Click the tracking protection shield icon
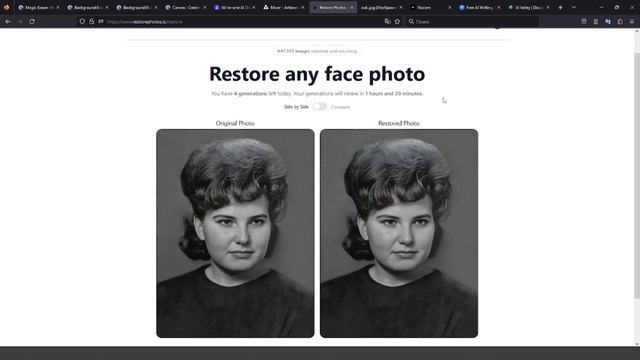 click(x=82, y=21)
